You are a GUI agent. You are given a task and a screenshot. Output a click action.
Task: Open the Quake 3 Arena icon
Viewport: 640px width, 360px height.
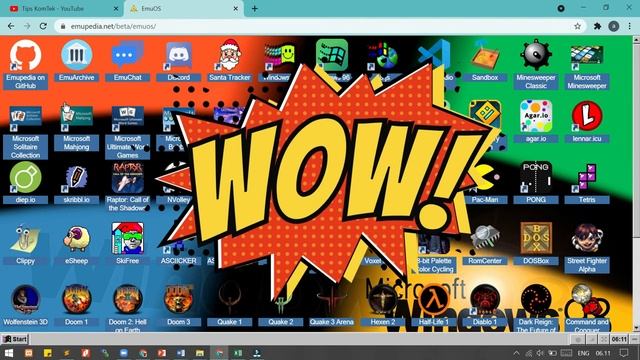pyautogui.click(x=331, y=305)
